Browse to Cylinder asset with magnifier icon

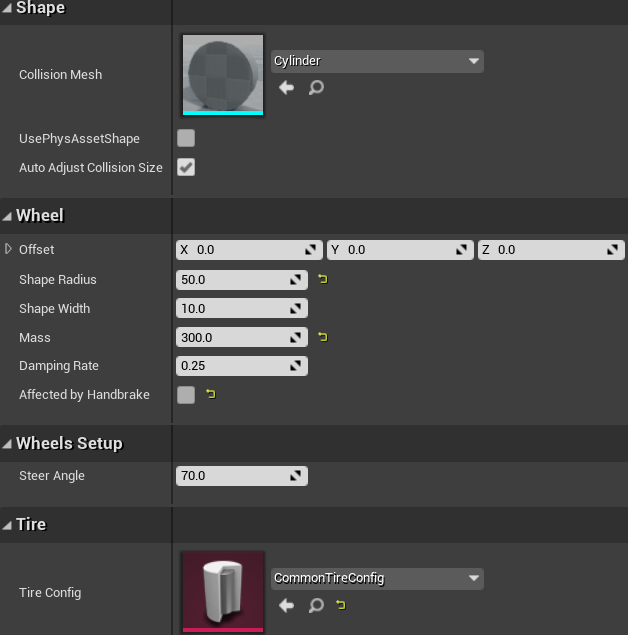(x=316, y=87)
